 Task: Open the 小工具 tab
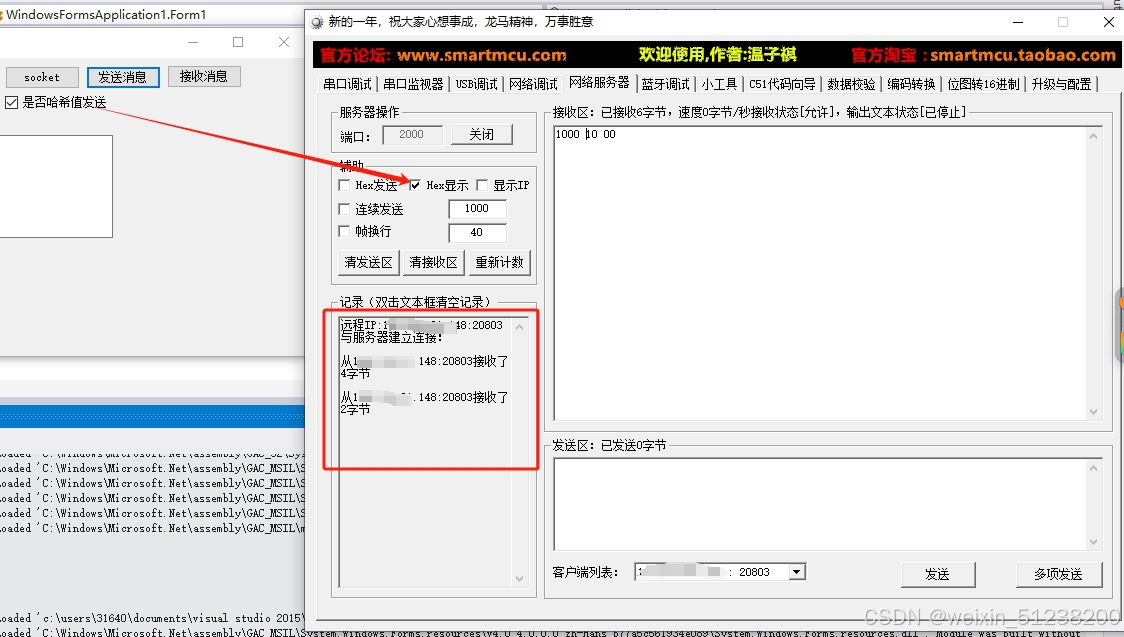click(720, 85)
